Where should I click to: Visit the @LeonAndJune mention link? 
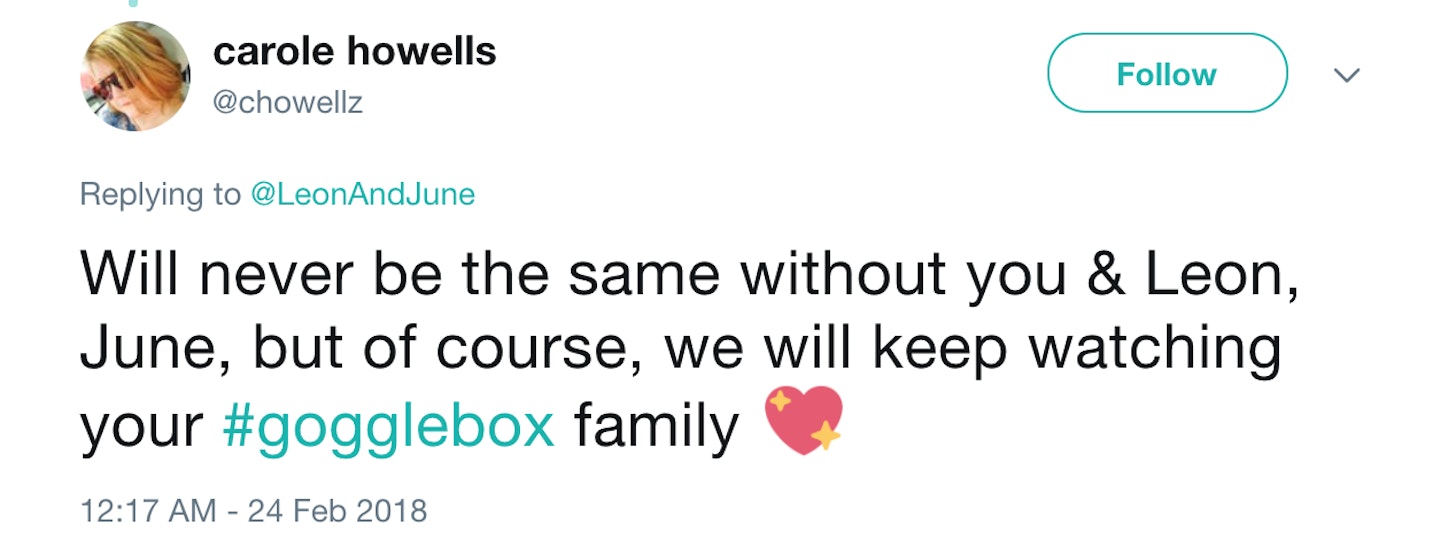(361, 194)
